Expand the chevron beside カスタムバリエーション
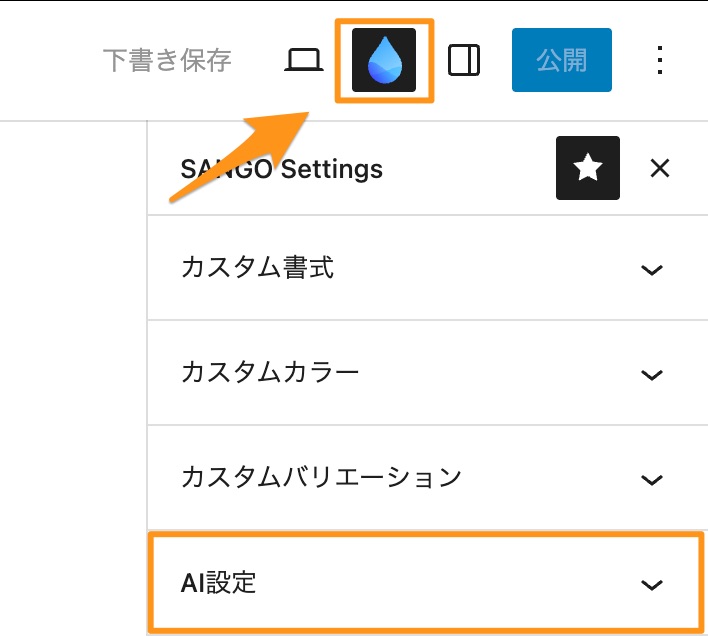 tap(652, 480)
